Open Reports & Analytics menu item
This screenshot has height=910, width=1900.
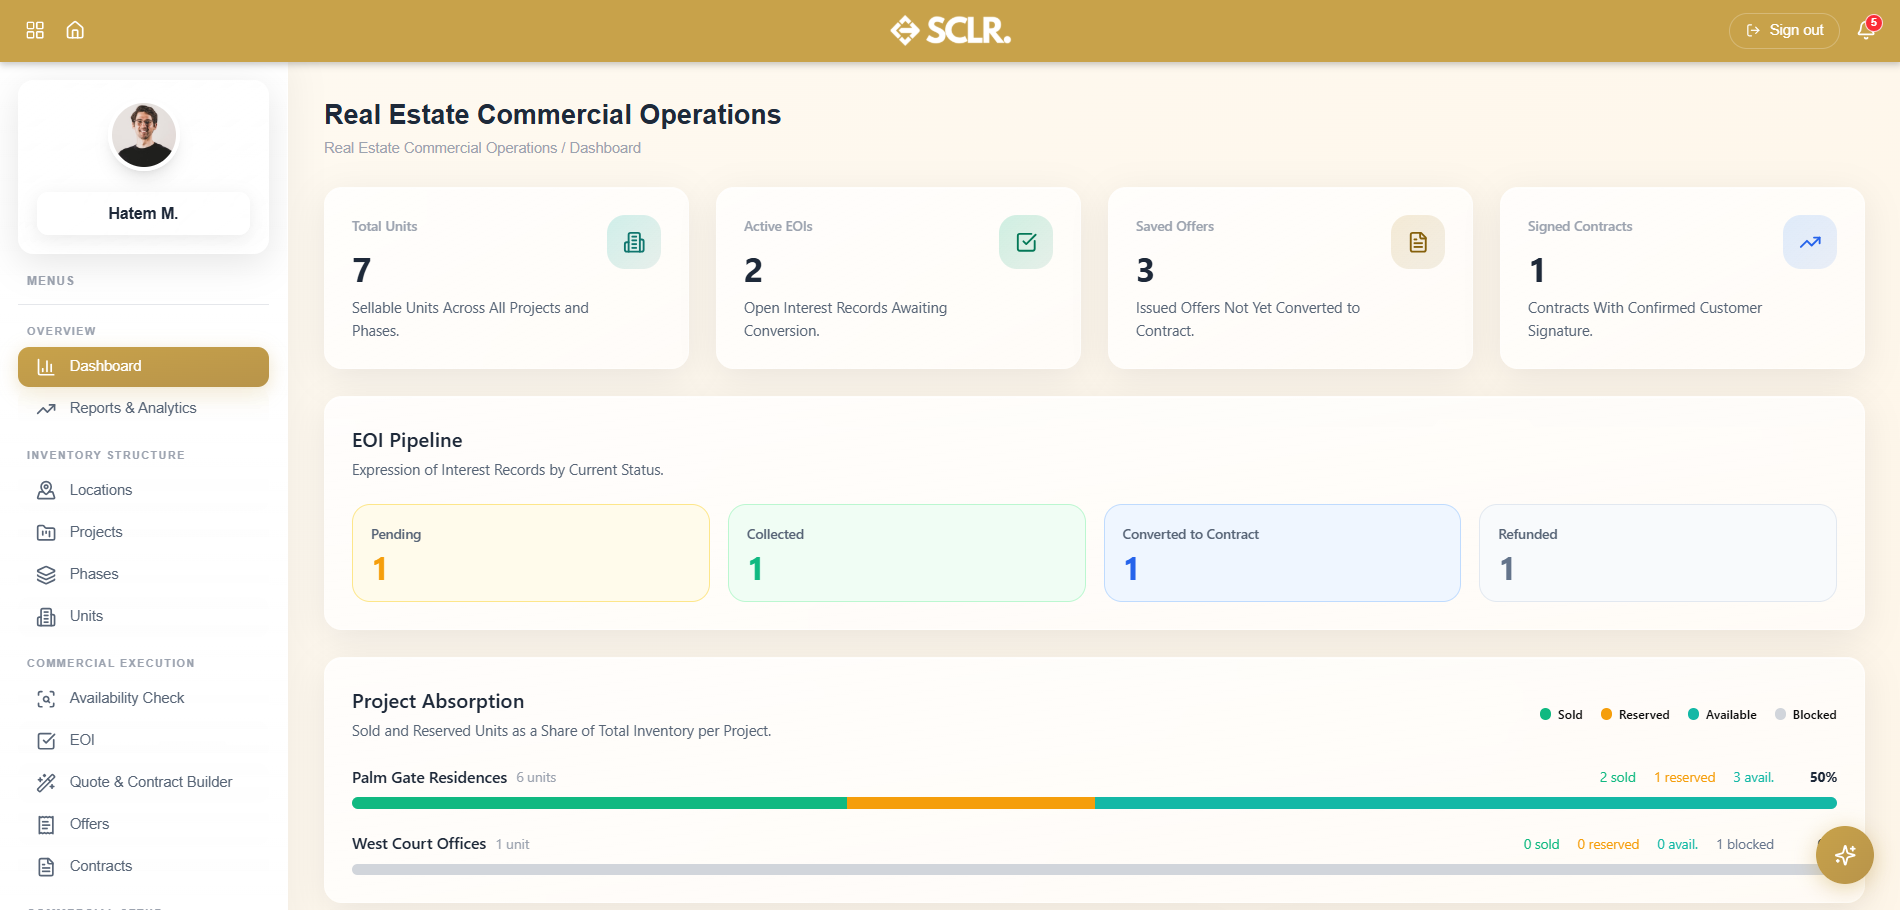pos(143,408)
